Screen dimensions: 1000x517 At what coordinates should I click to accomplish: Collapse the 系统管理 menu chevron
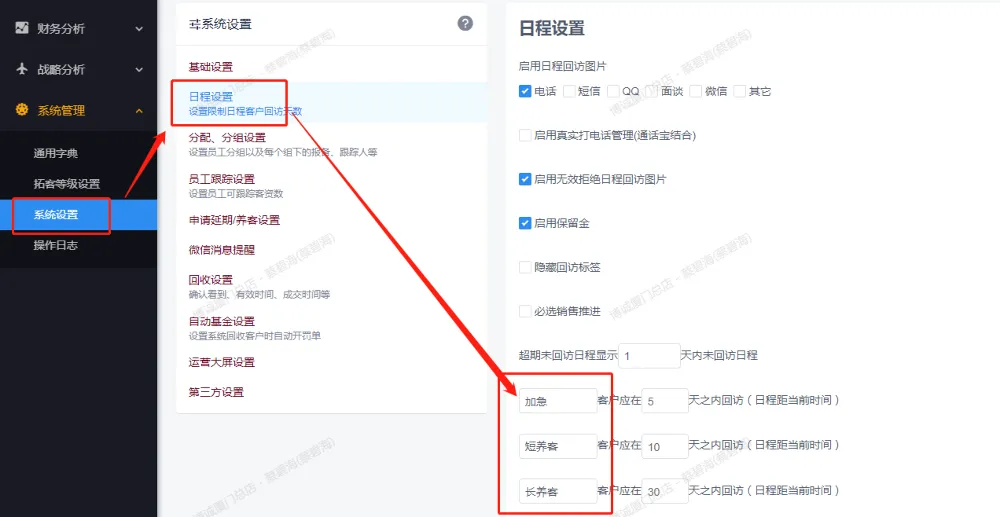tap(139, 111)
